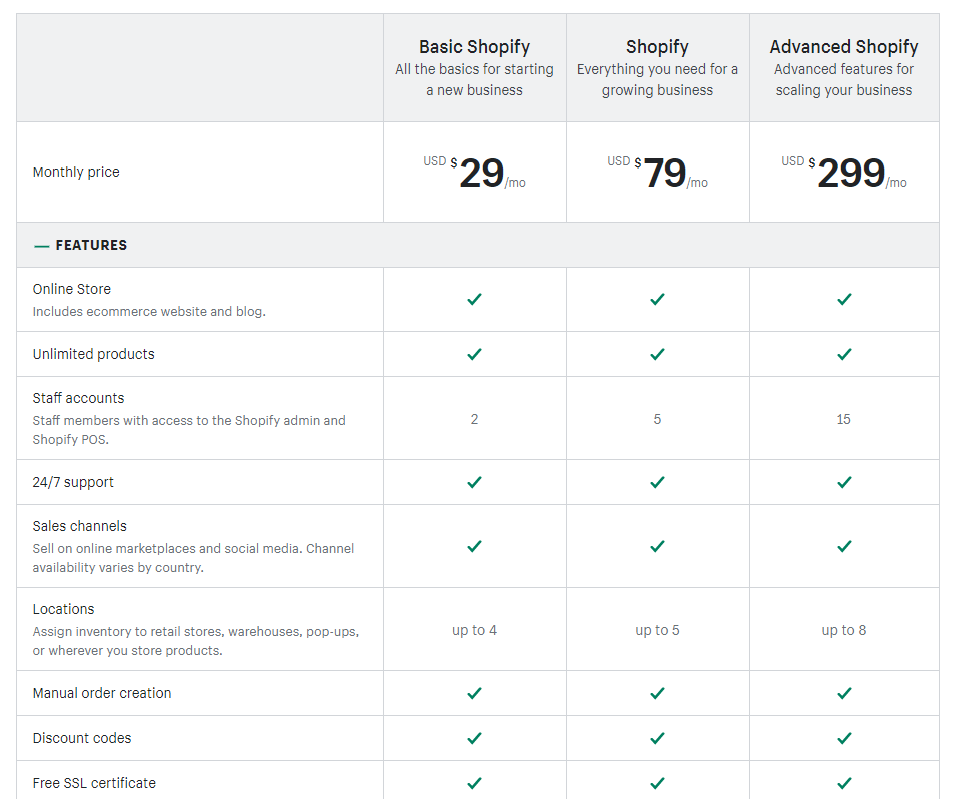
Task: Click the $299 per month price
Action: pos(844,172)
